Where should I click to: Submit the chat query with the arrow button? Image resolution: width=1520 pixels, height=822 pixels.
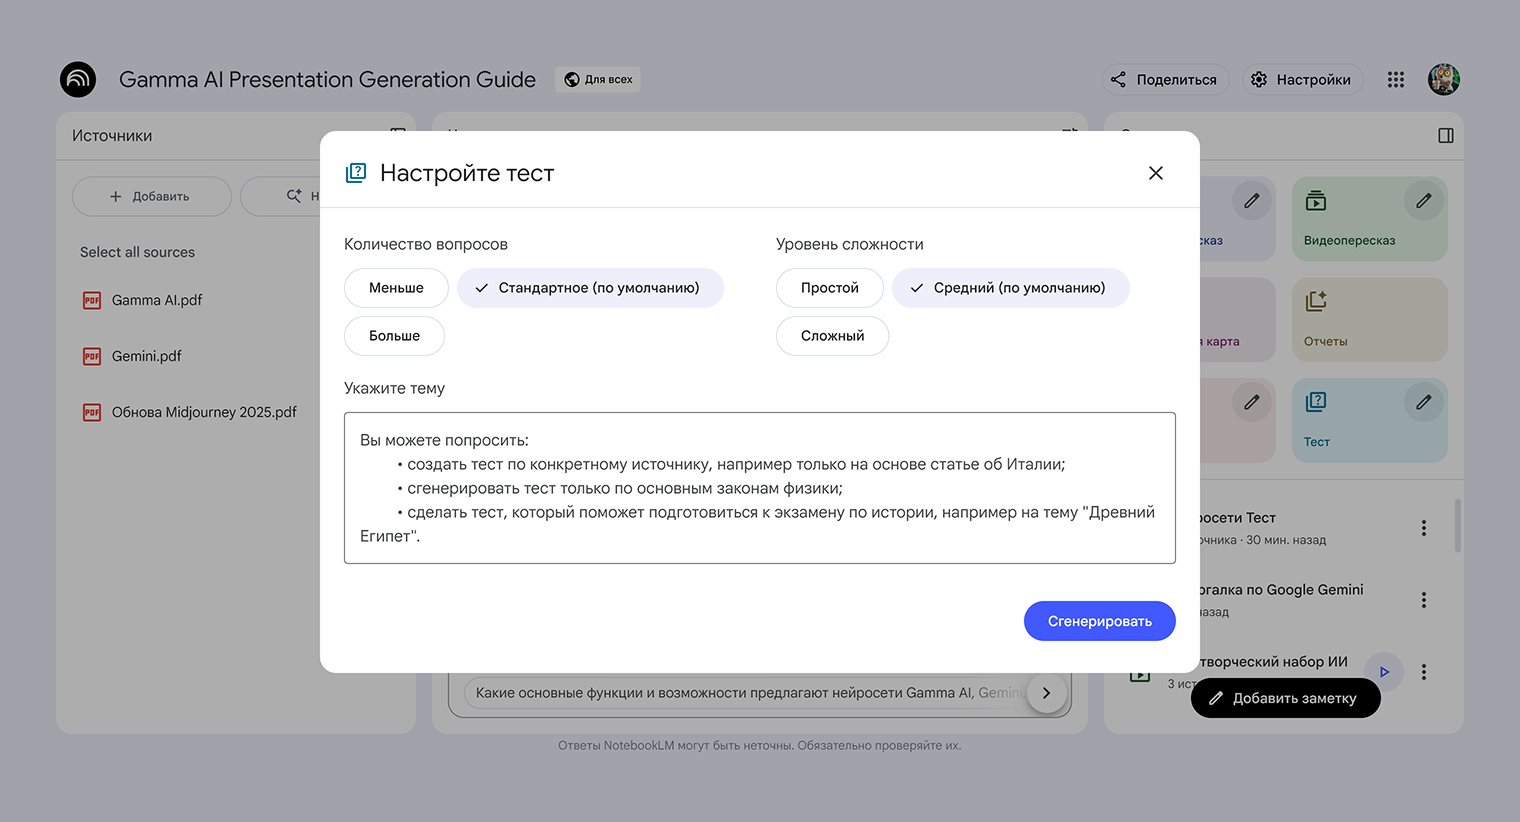tap(1046, 693)
